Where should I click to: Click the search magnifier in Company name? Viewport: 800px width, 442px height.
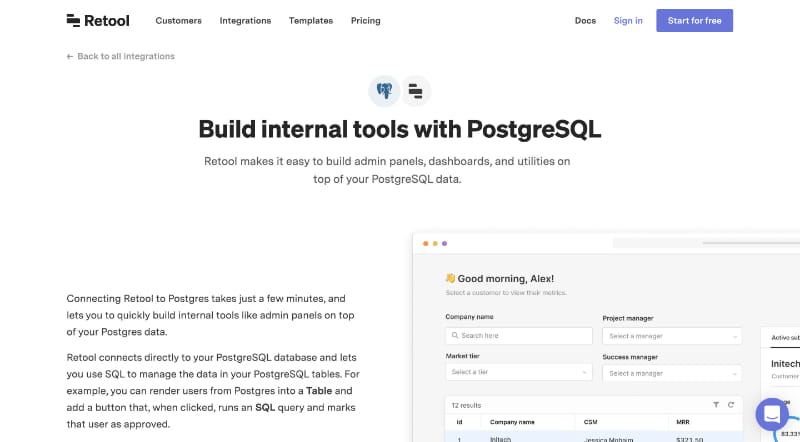455,335
